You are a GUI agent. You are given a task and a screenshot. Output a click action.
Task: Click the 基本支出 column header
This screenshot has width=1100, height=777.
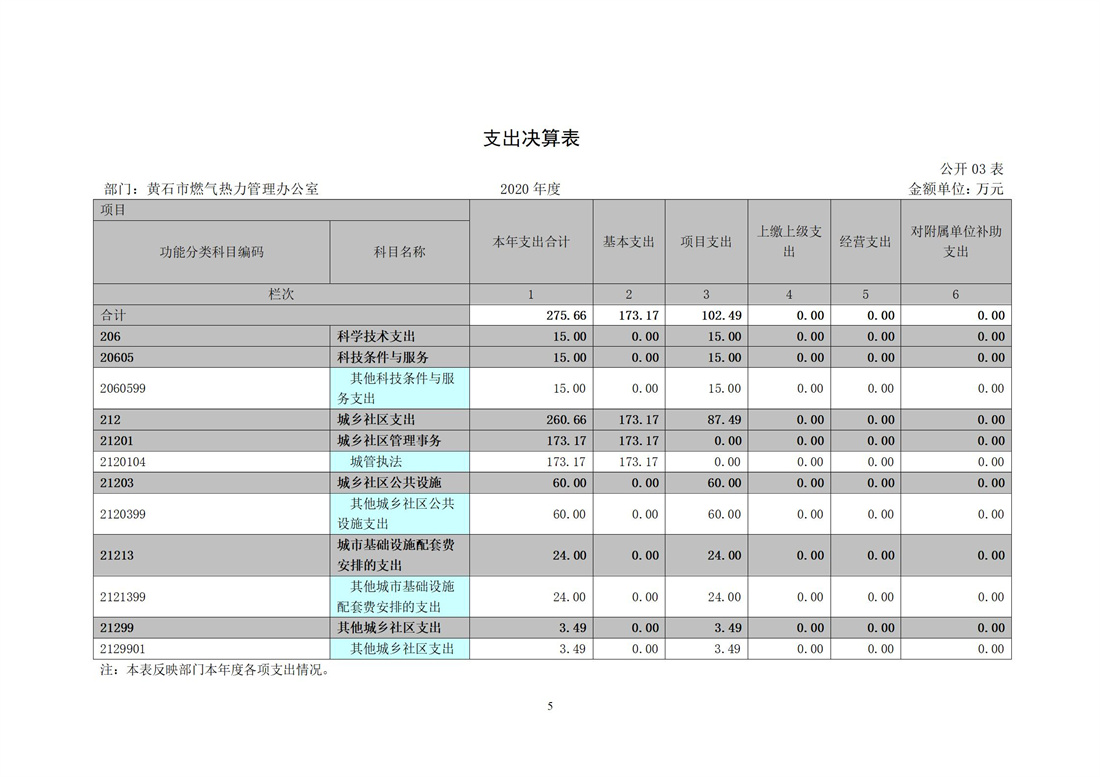coord(629,242)
